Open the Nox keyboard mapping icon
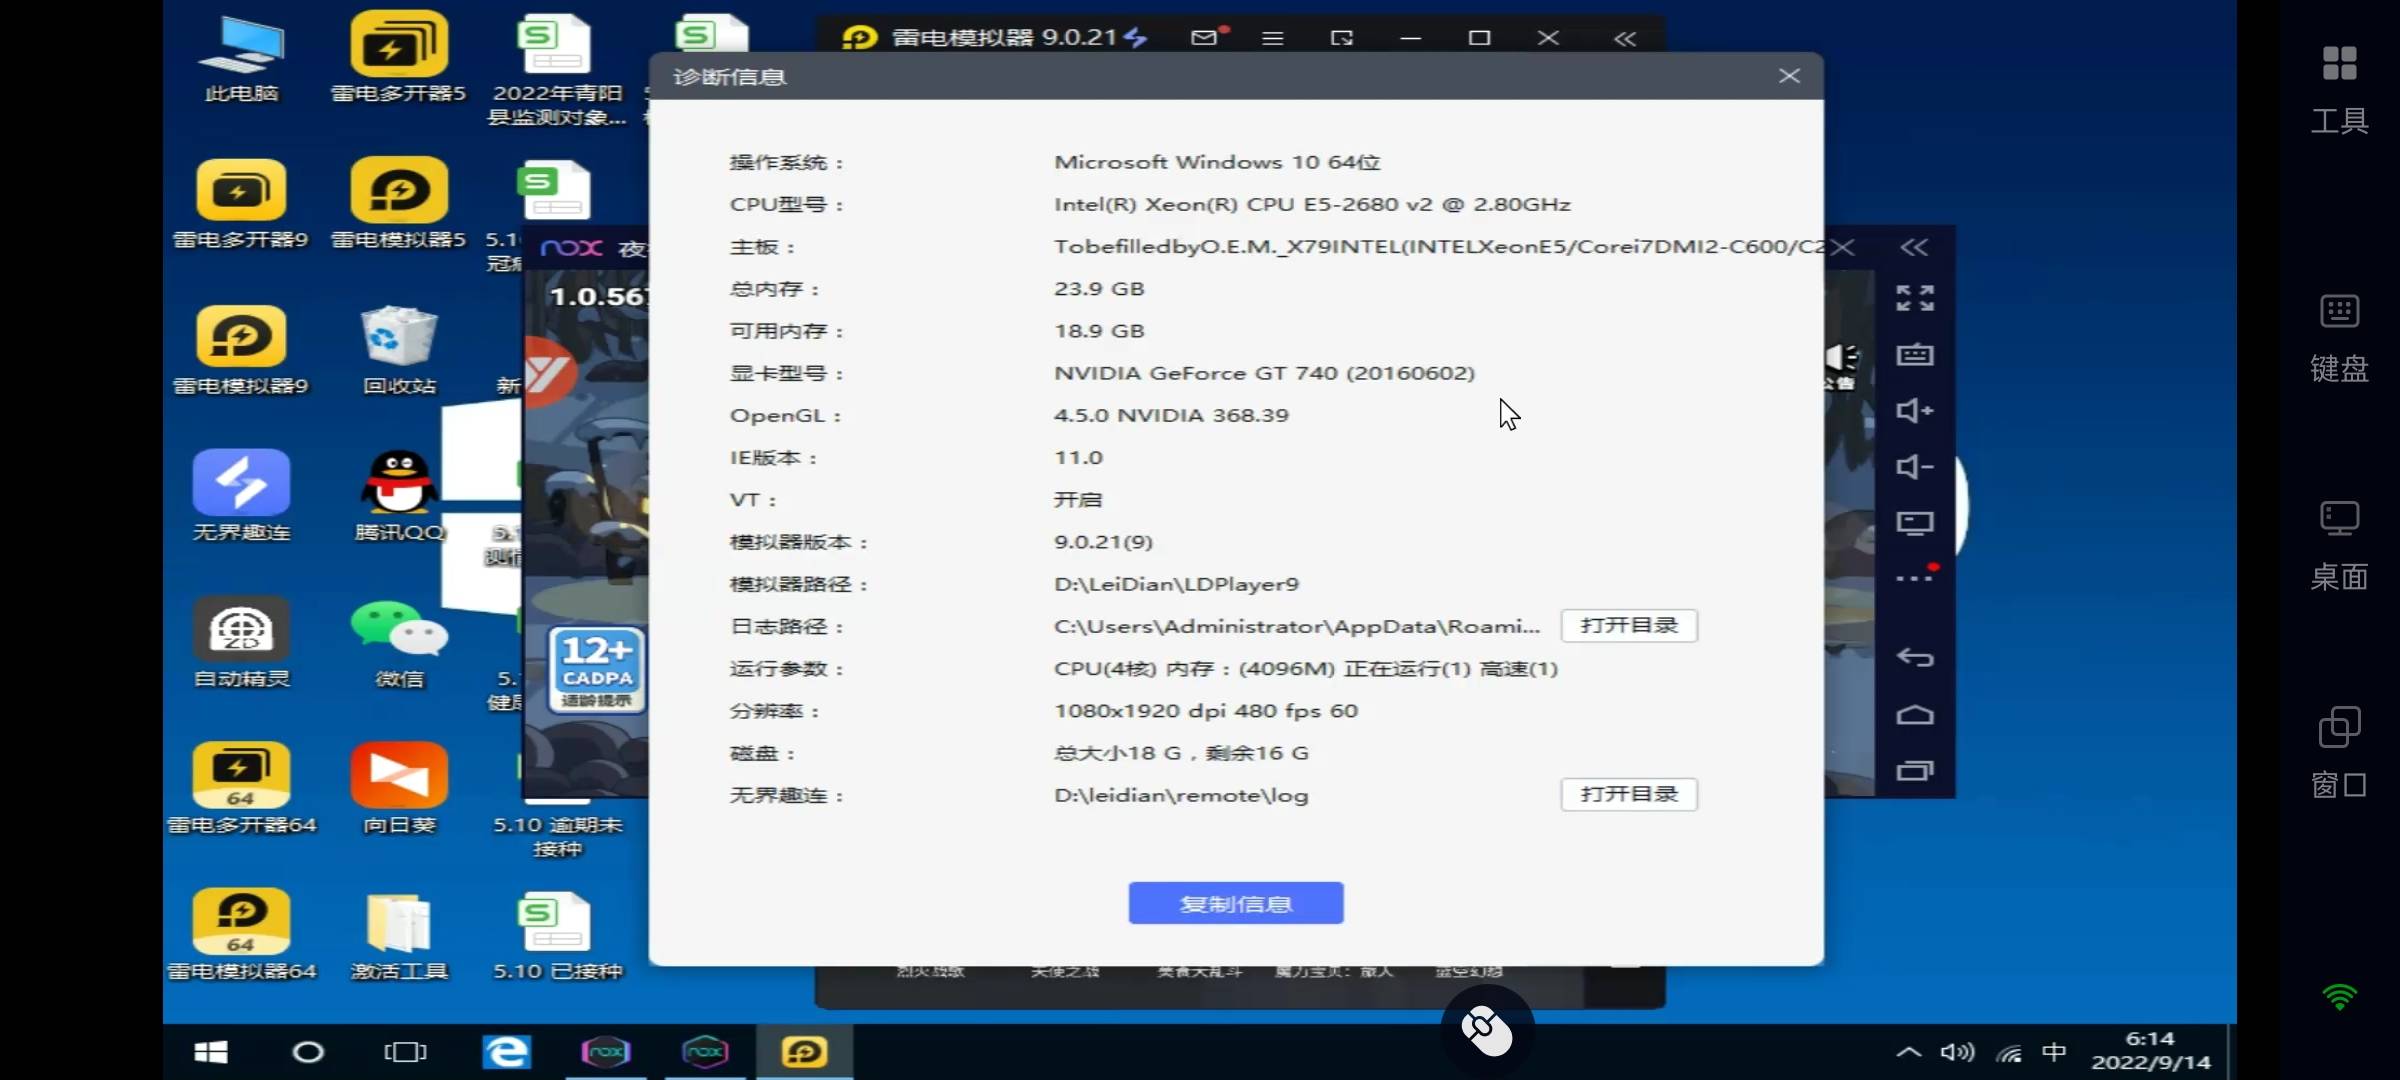This screenshot has height=1080, width=2400. [x=1914, y=354]
